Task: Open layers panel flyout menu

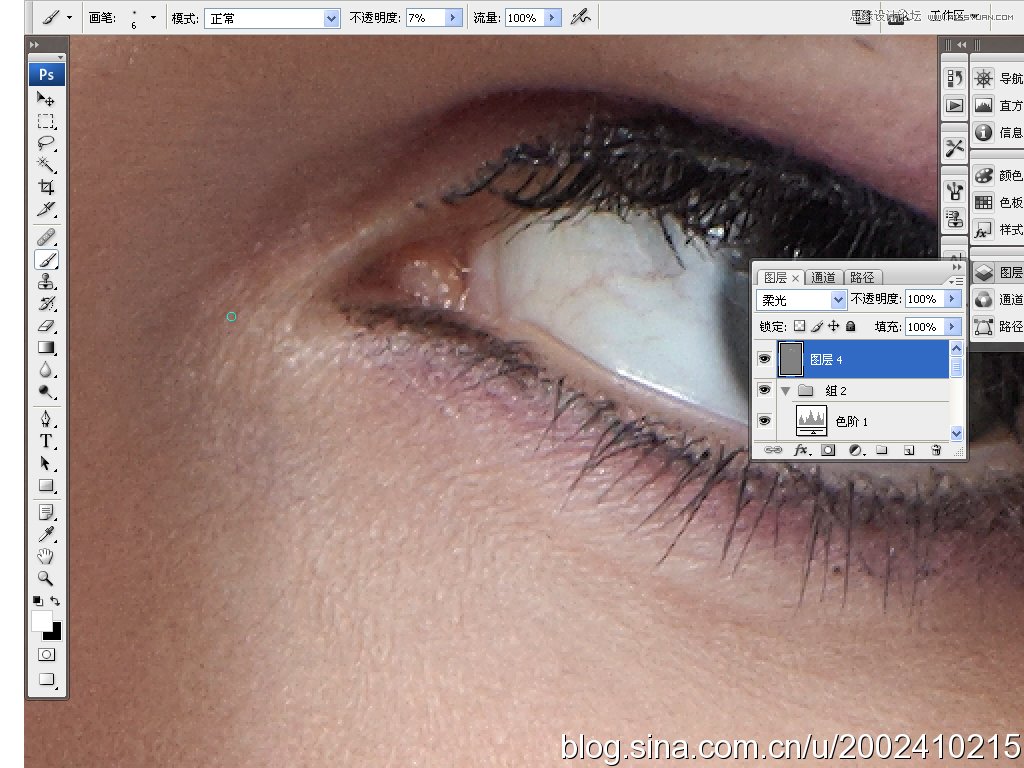Action: click(x=956, y=280)
